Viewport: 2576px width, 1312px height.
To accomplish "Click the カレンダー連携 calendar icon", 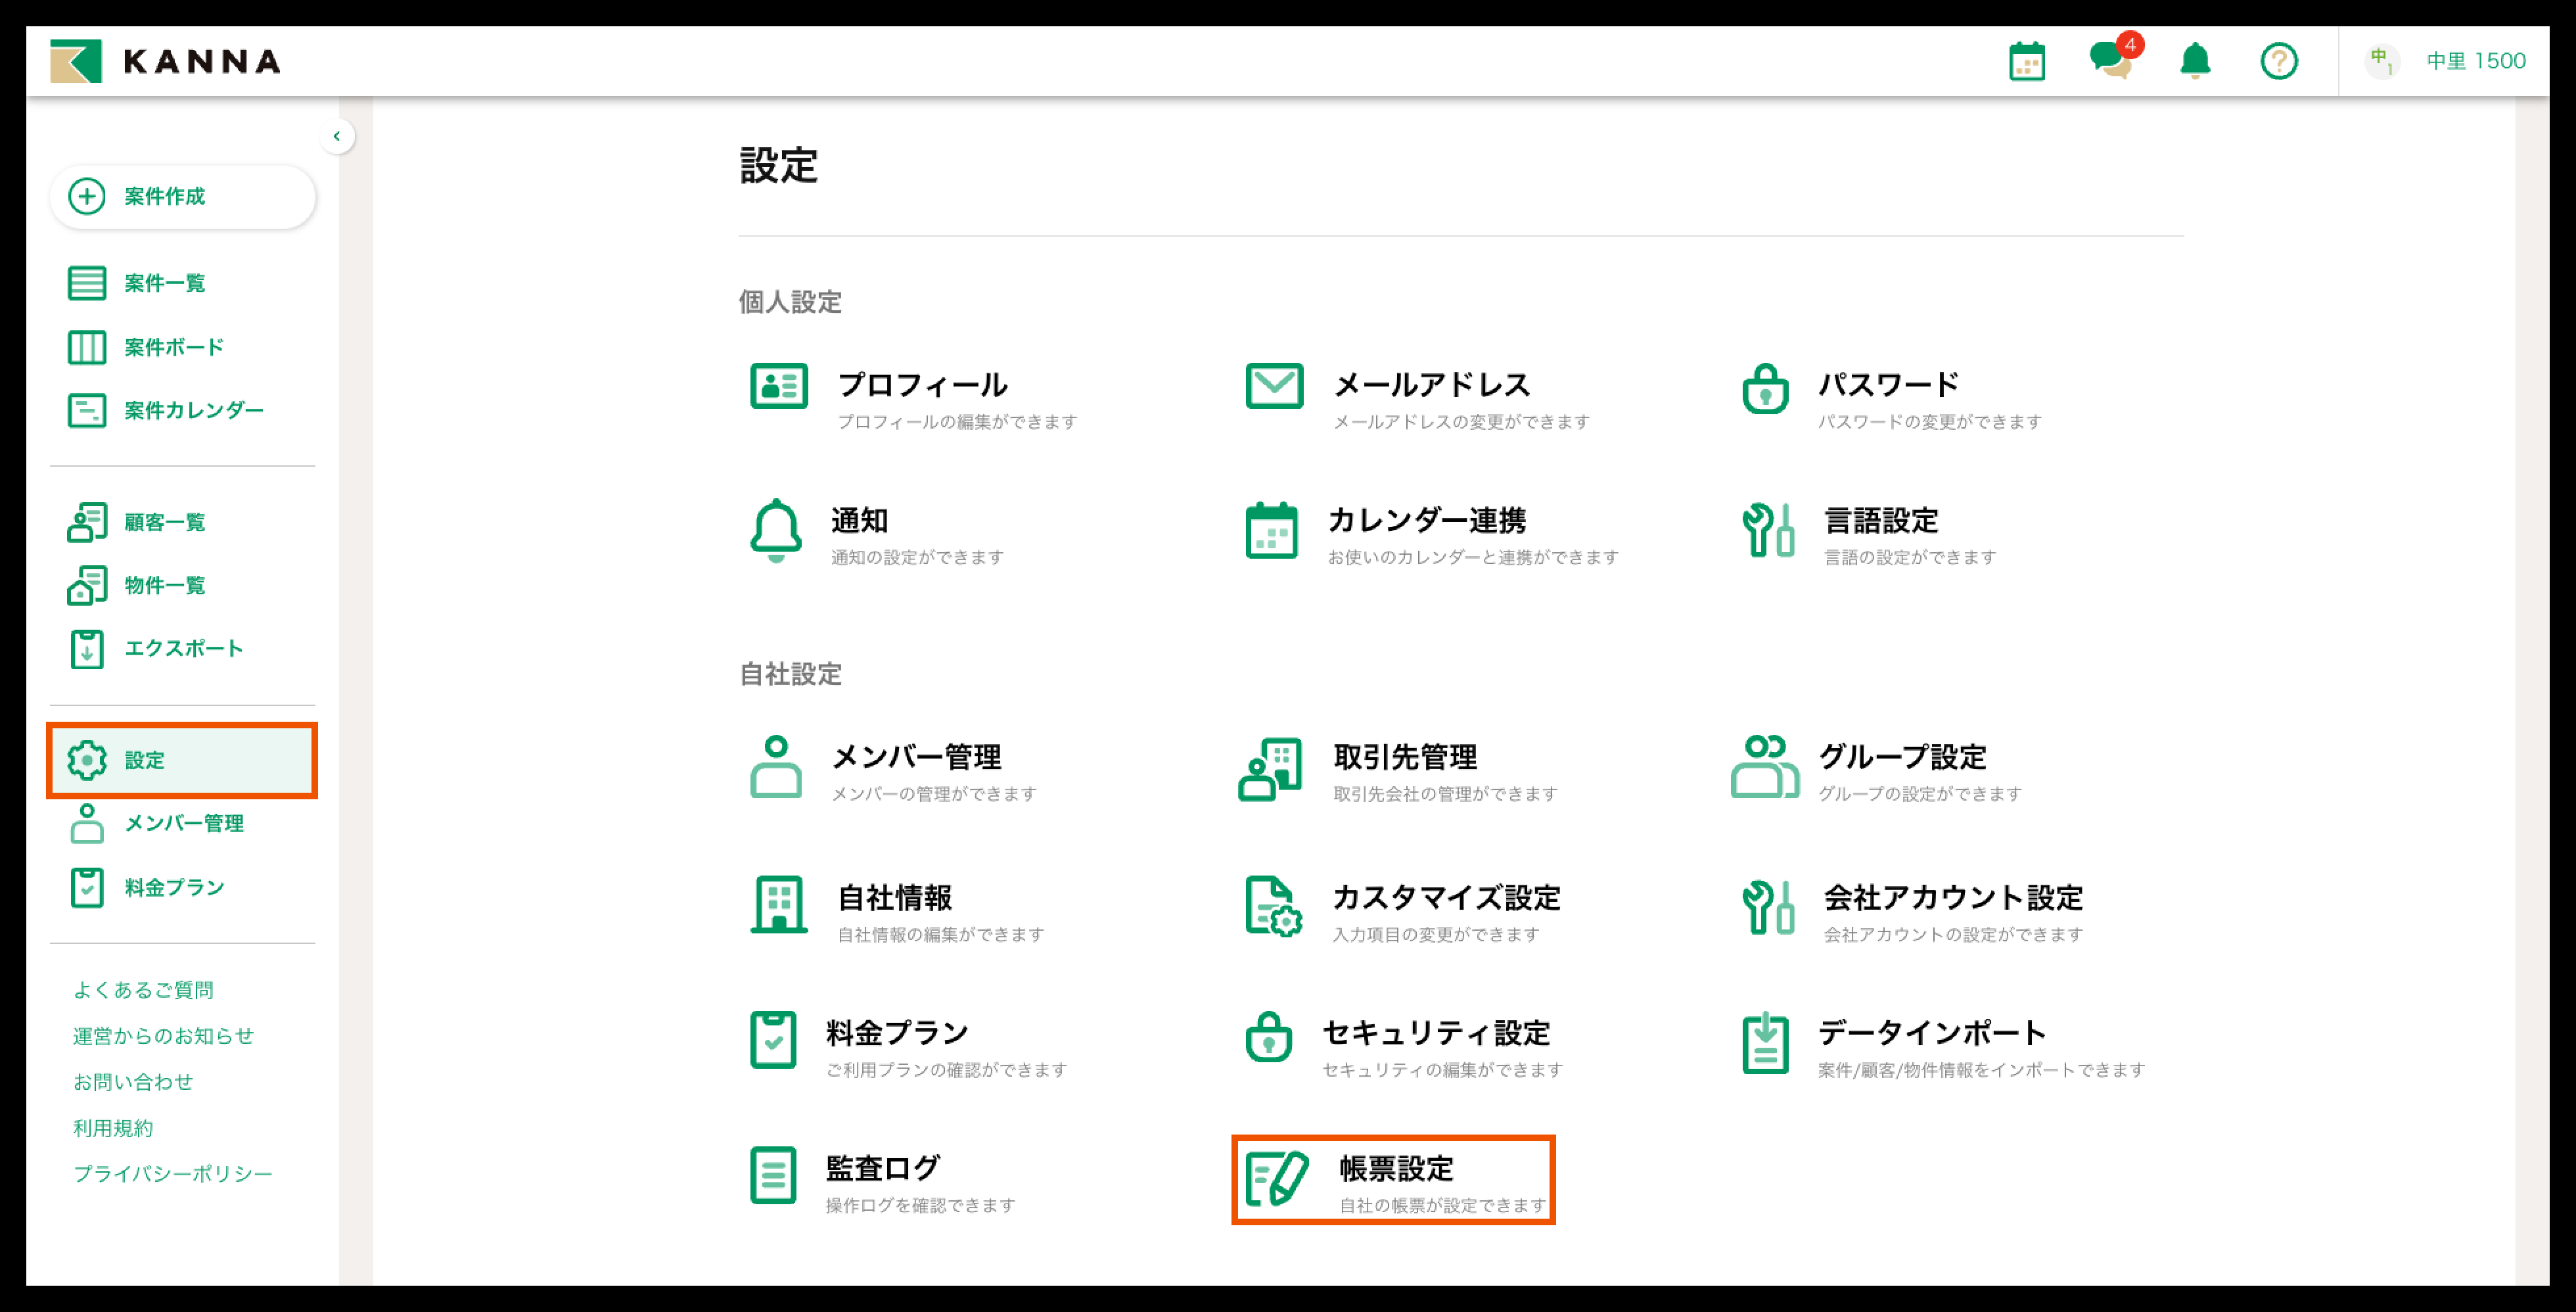I will point(1271,531).
